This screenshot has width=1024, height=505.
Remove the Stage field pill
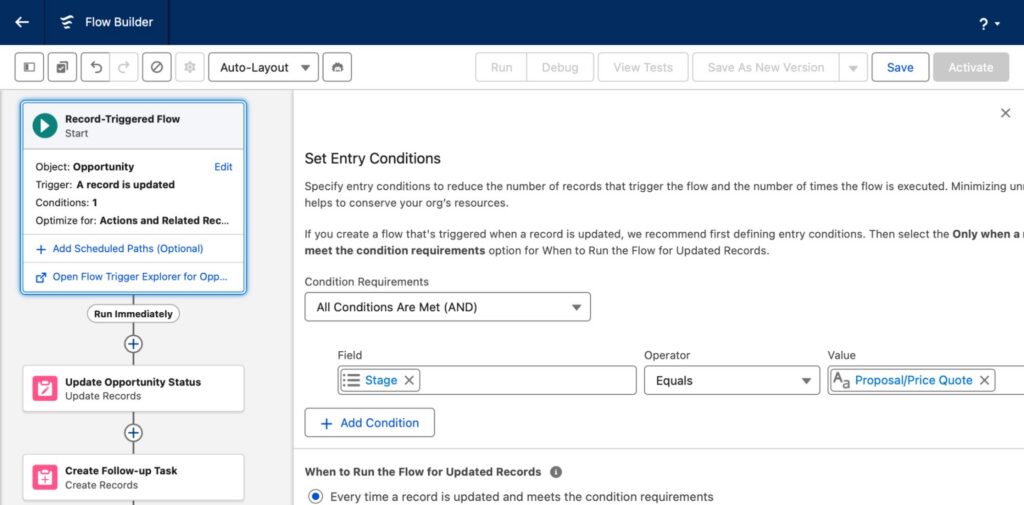[x=410, y=380]
